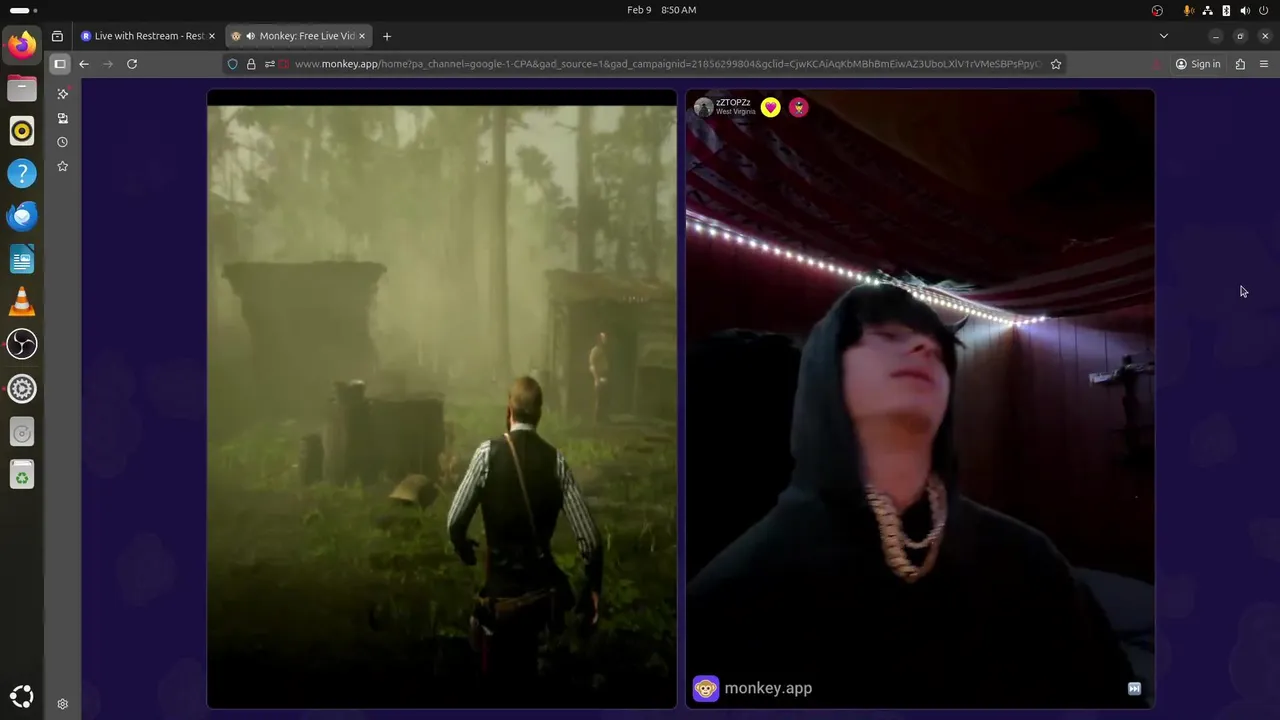The width and height of the screenshot is (1280, 720).
Task: Open the Files manager in dock
Action: tap(22, 88)
